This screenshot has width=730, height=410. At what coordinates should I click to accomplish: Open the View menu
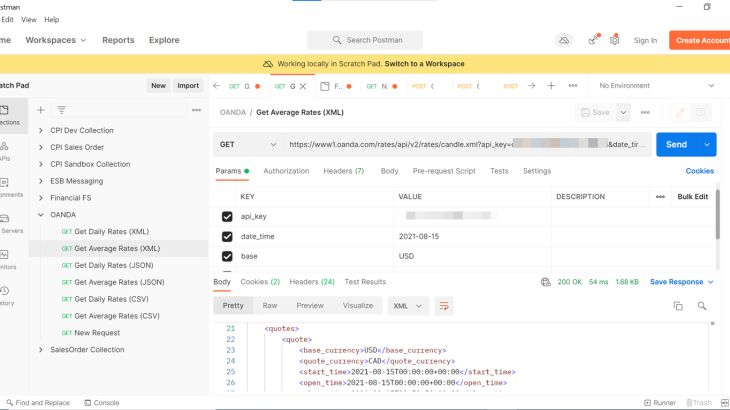(28, 20)
